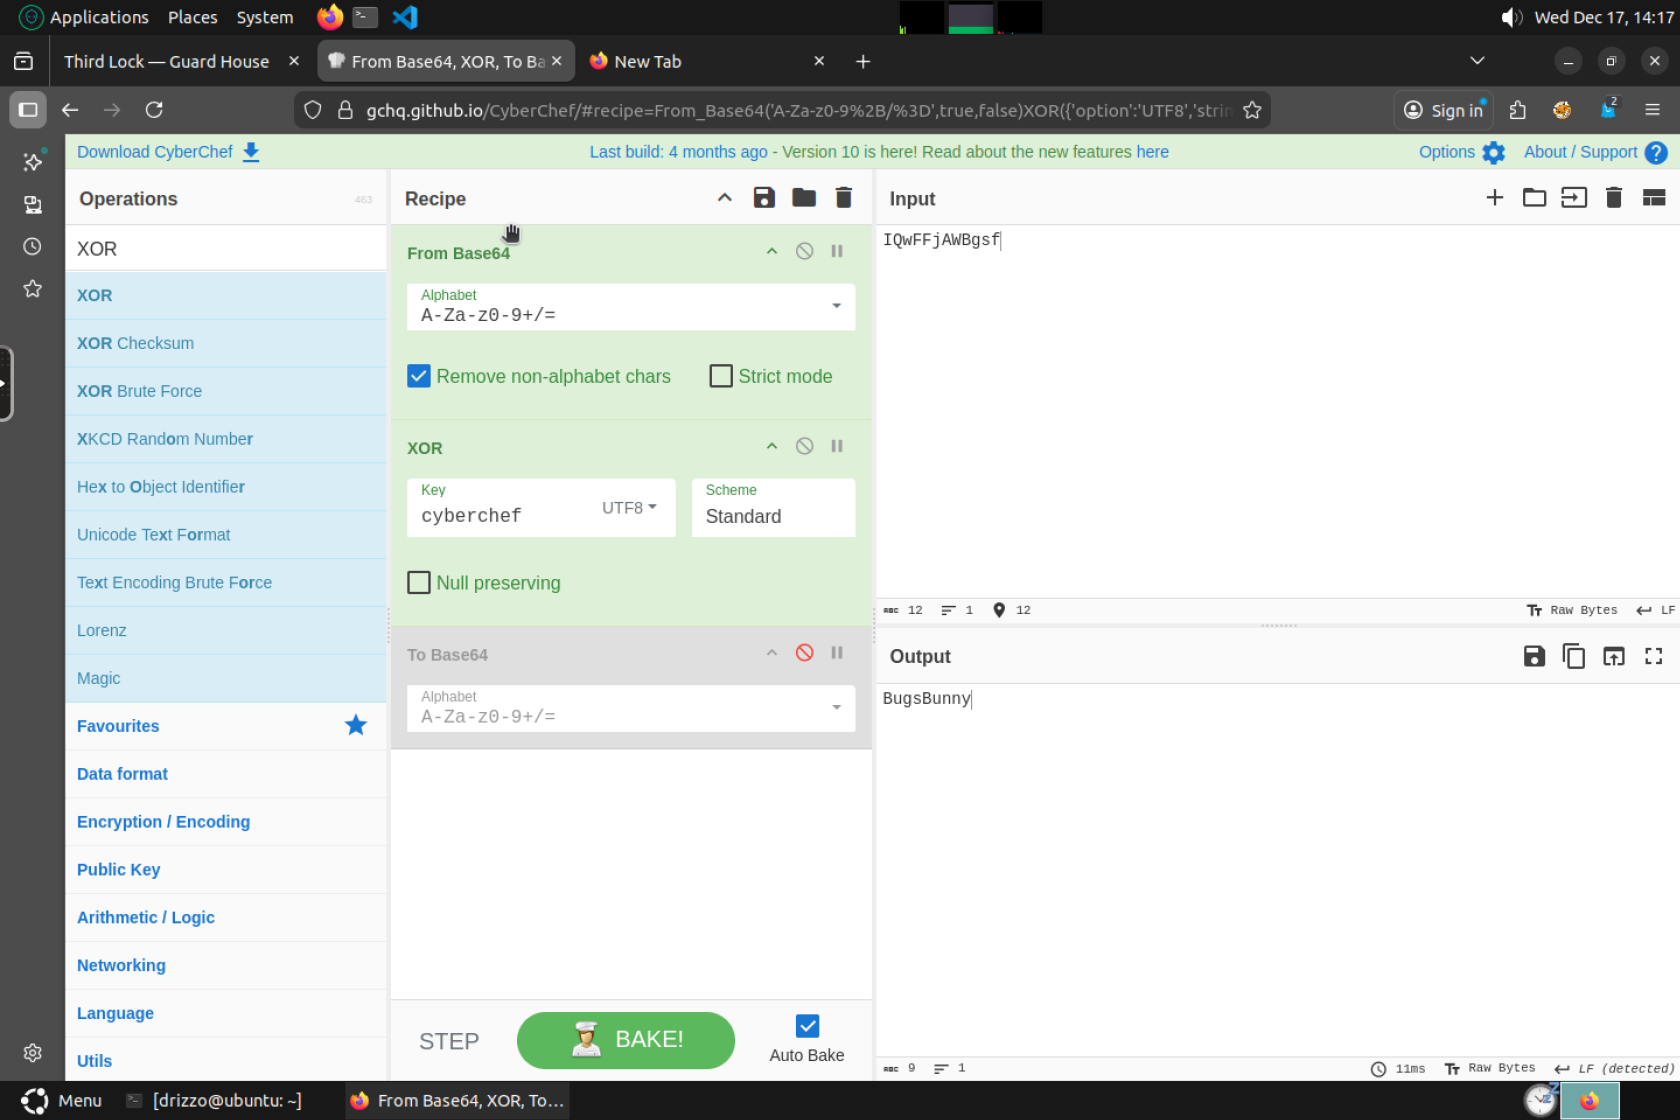The height and width of the screenshot is (1120, 1680).
Task: Click Download CyberChef link
Action: (155, 152)
